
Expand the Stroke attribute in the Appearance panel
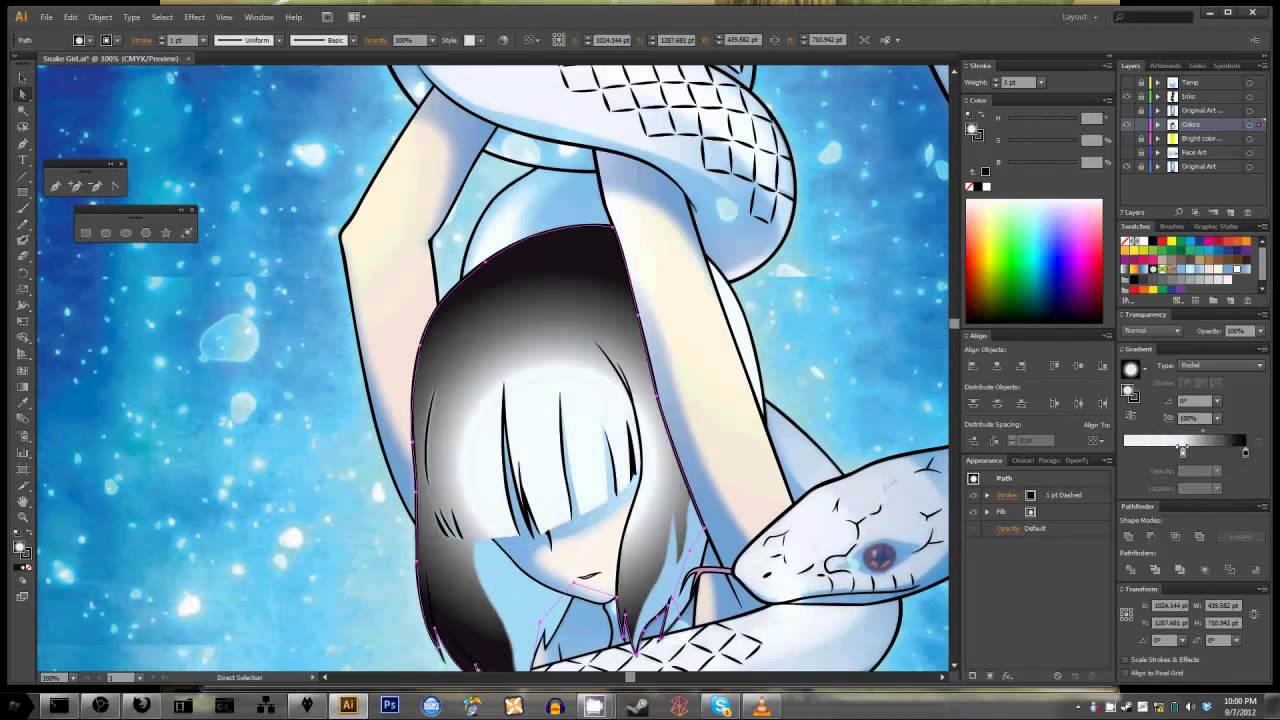[987, 495]
